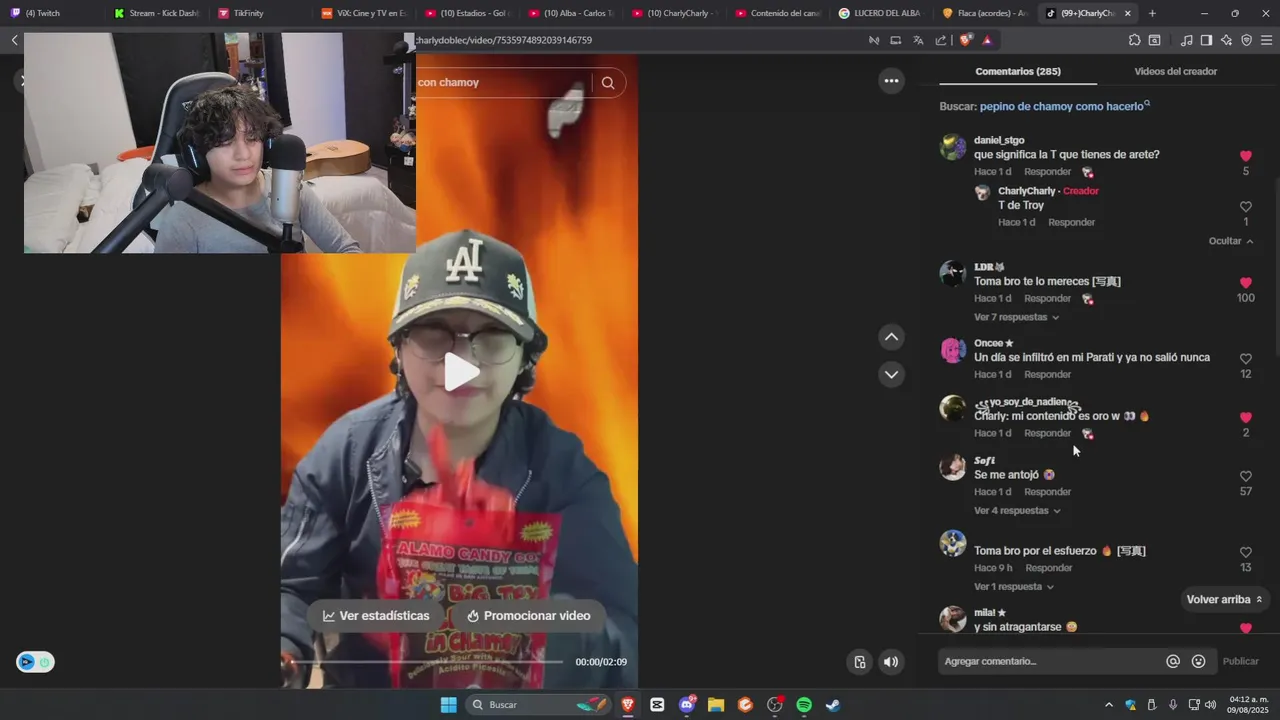This screenshot has width=1280, height=720.
Task: Like Sofi's 'Se me antojó' comment
Action: 1245,477
